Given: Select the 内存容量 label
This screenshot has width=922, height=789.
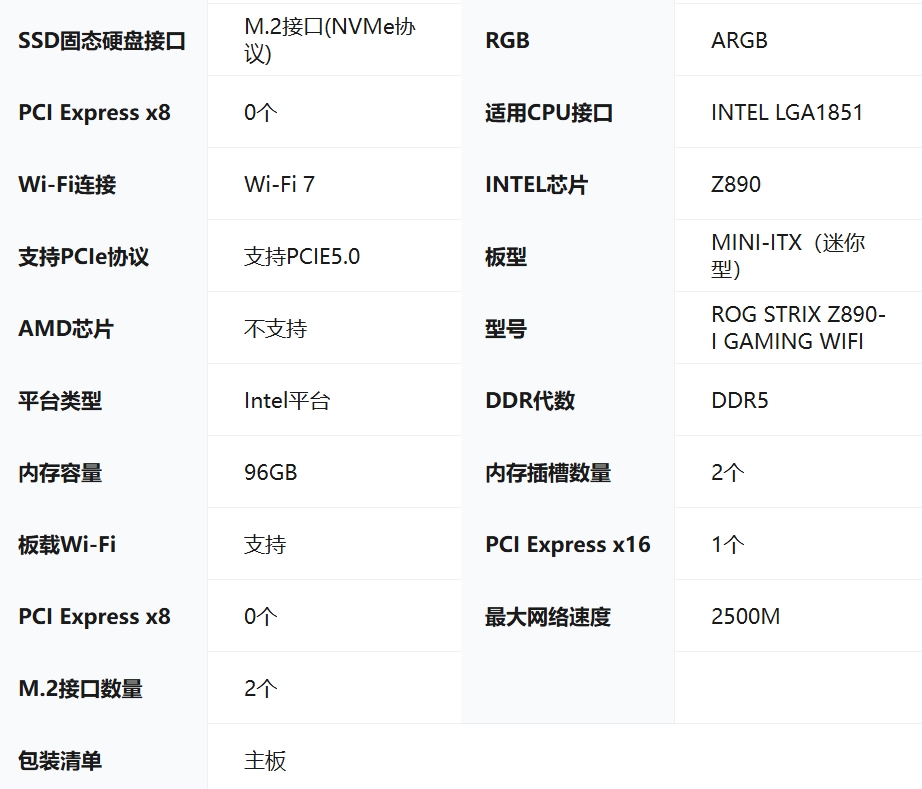Looking at the screenshot, I should (60, 473).
